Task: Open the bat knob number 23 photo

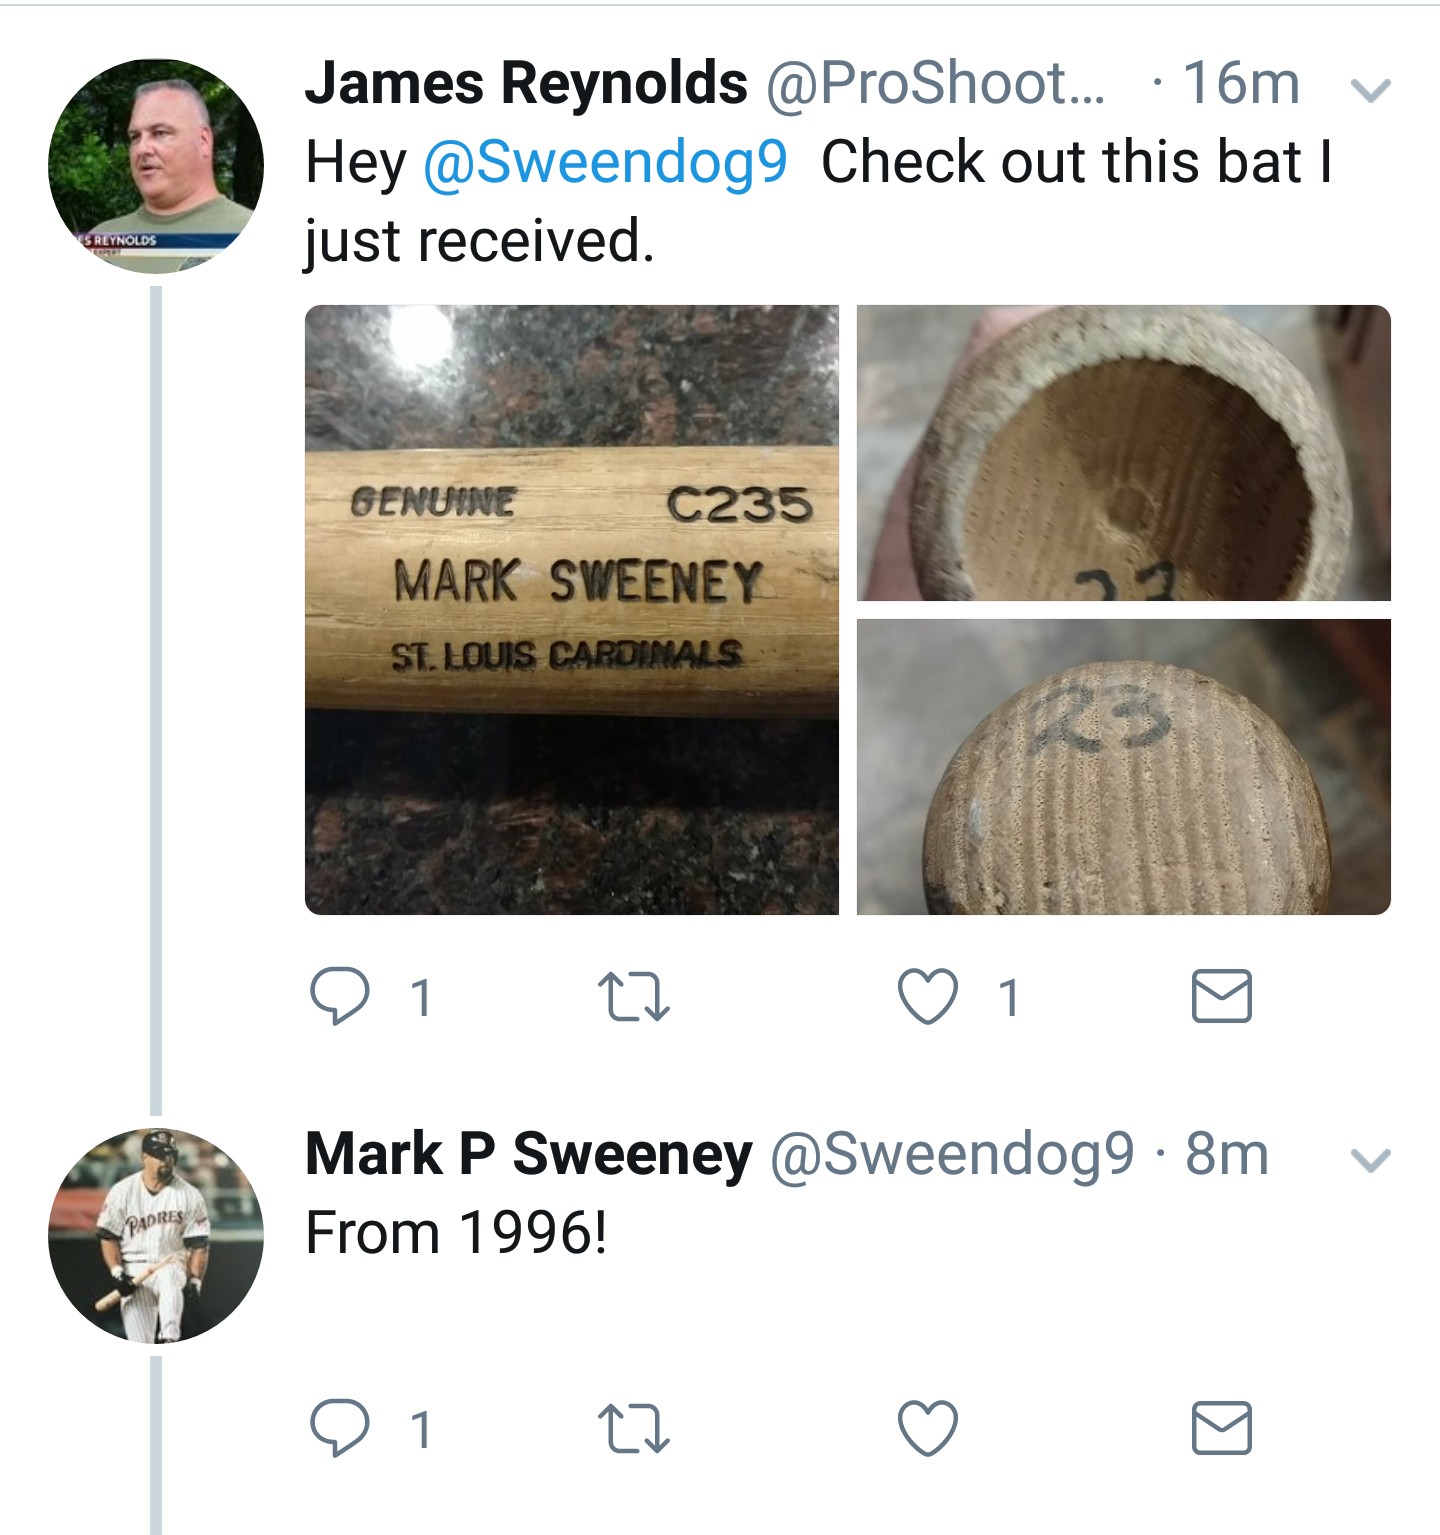Action: click(1124, 767)
